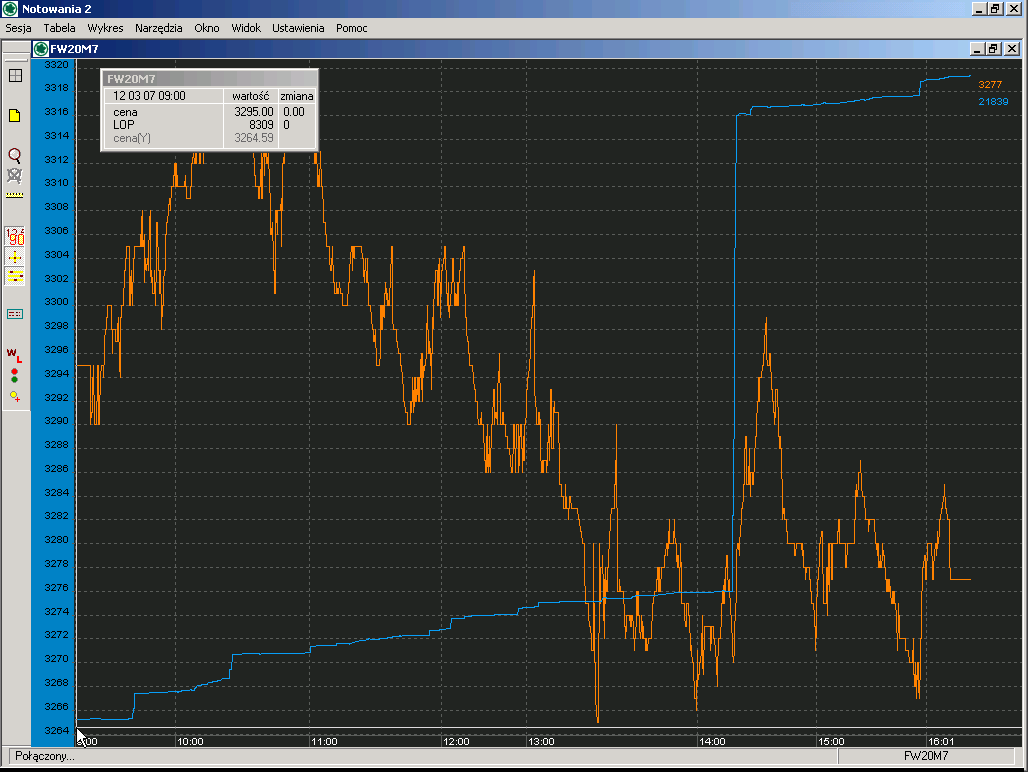The image size is (1028, 772).
Task: Open the Ustawienia menu
Action: pyautogui.click(x=298, y=28)
